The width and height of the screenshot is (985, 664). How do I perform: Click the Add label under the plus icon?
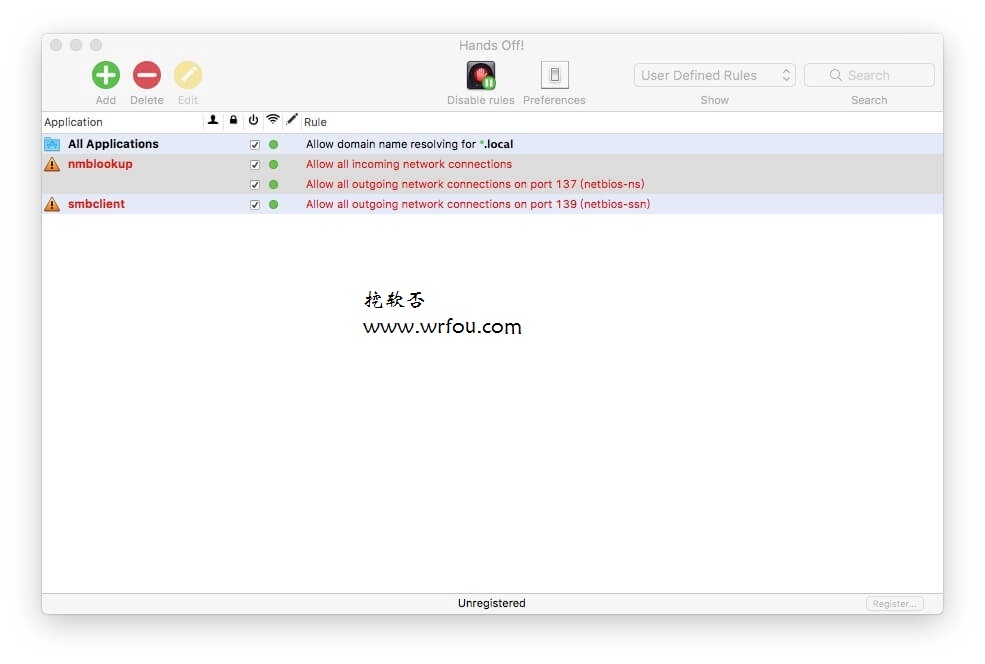[106, 100]
